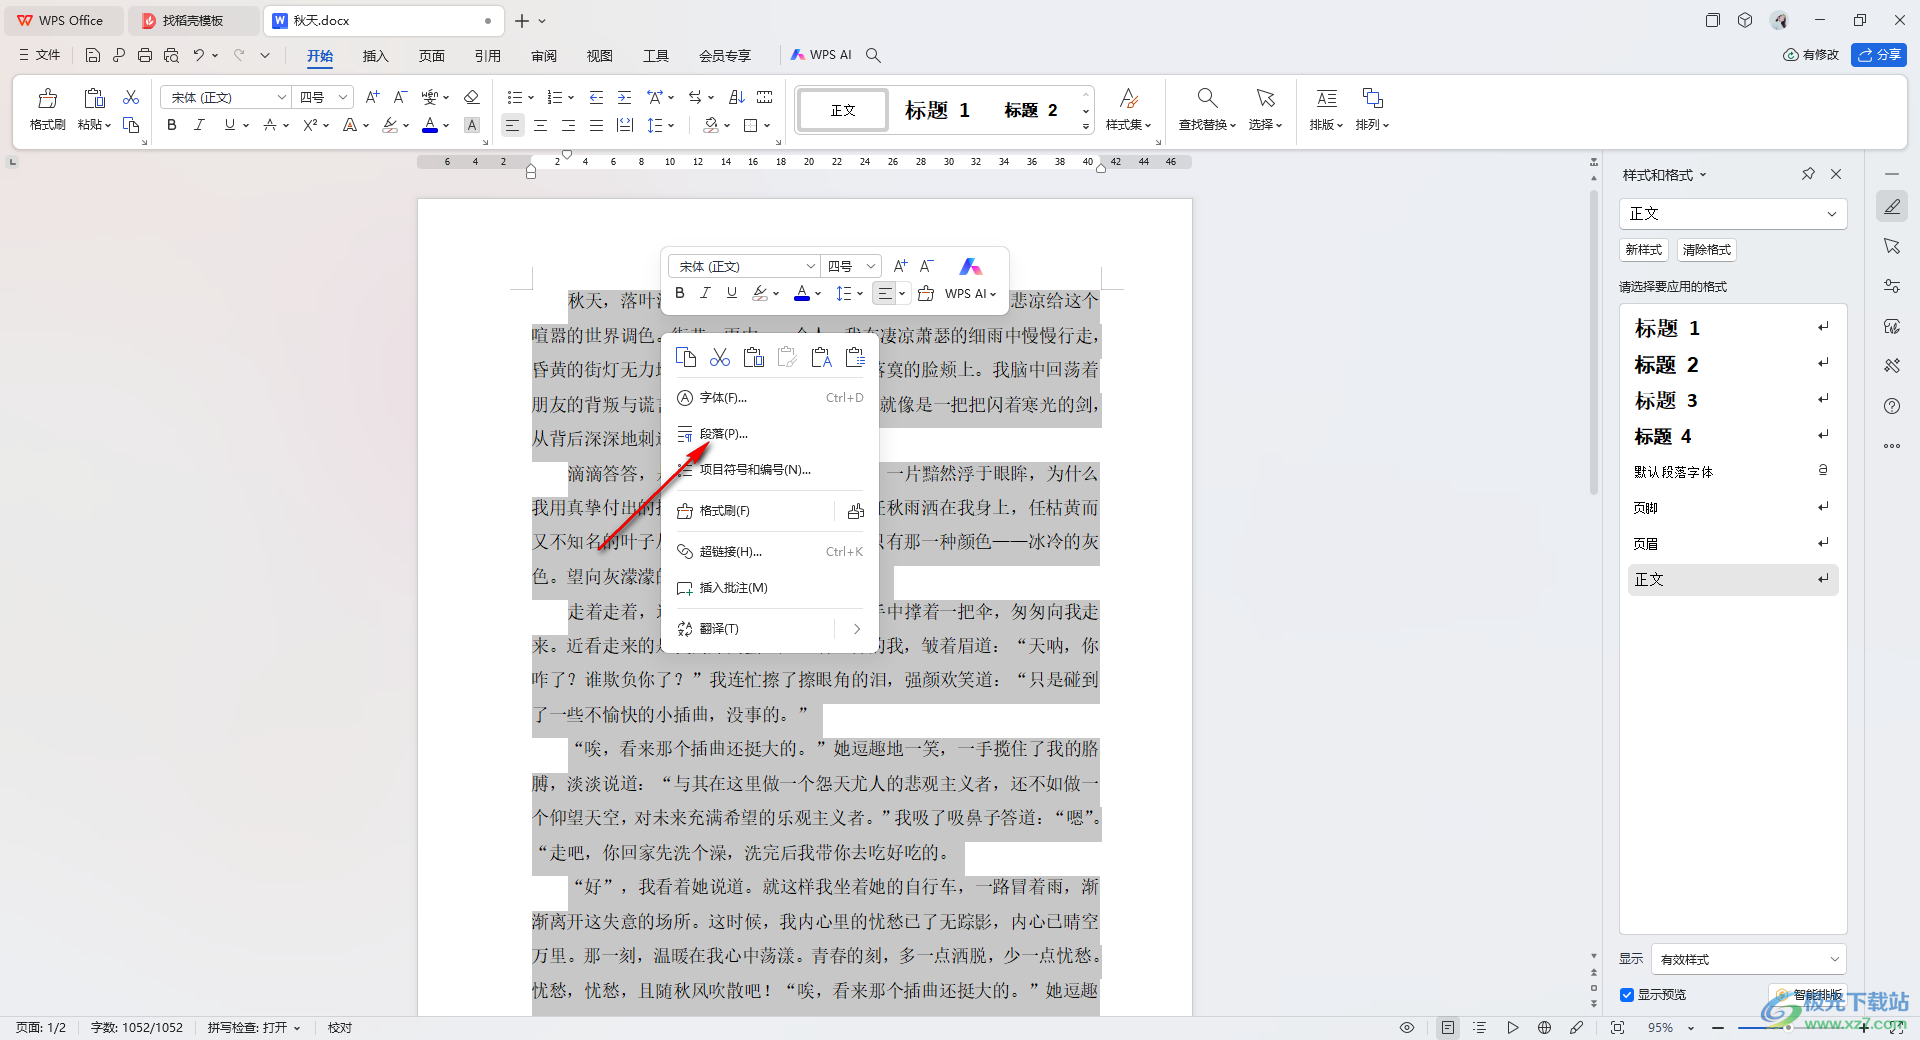The image size is (1920, 1040).
Task: Click the 清除格式 button
Action: click(1707, 250)
